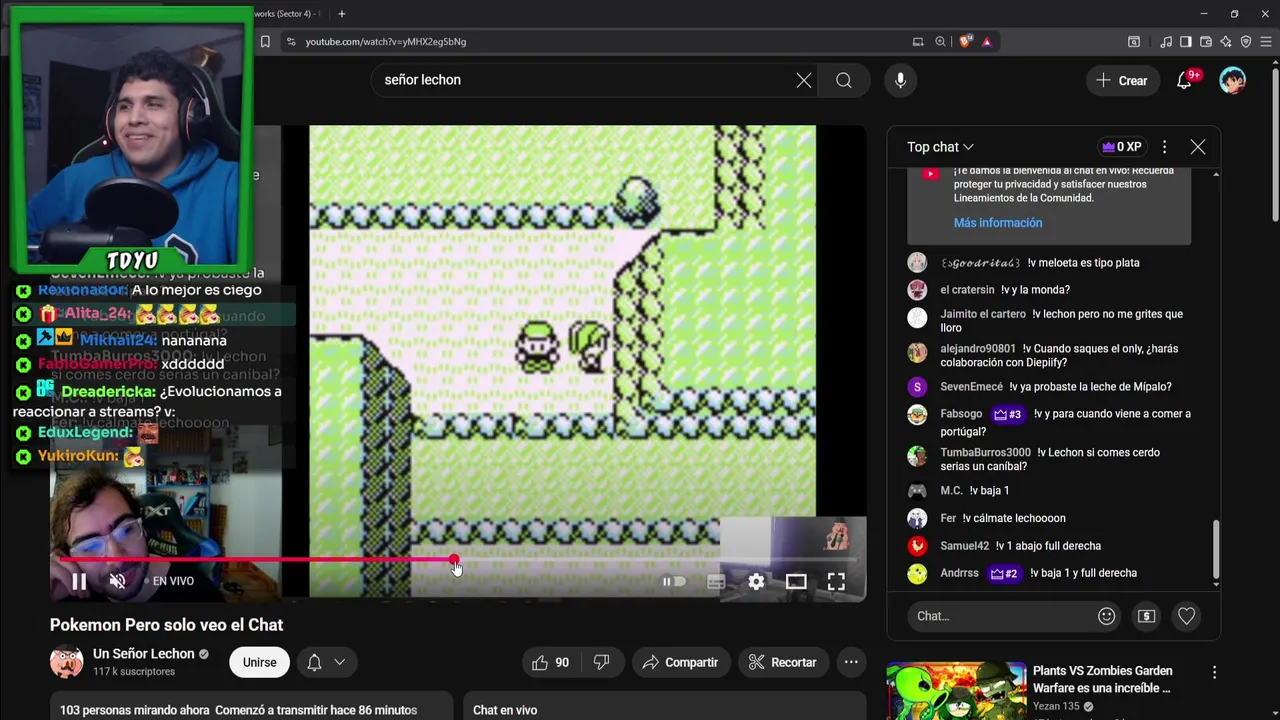Open the Crear video menu
Viewport: 1280px width, 720px height.
(1122, 81)
